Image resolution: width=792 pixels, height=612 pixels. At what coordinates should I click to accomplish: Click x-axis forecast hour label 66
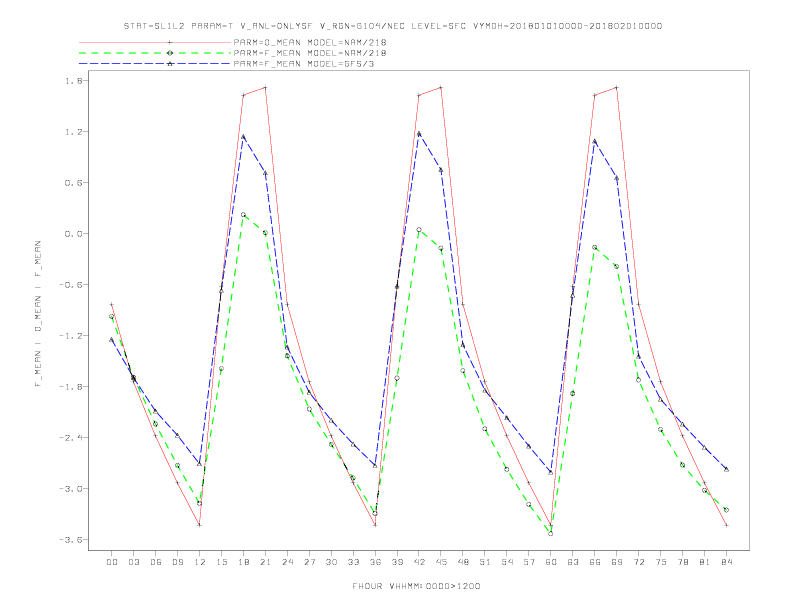coord(595,562)
